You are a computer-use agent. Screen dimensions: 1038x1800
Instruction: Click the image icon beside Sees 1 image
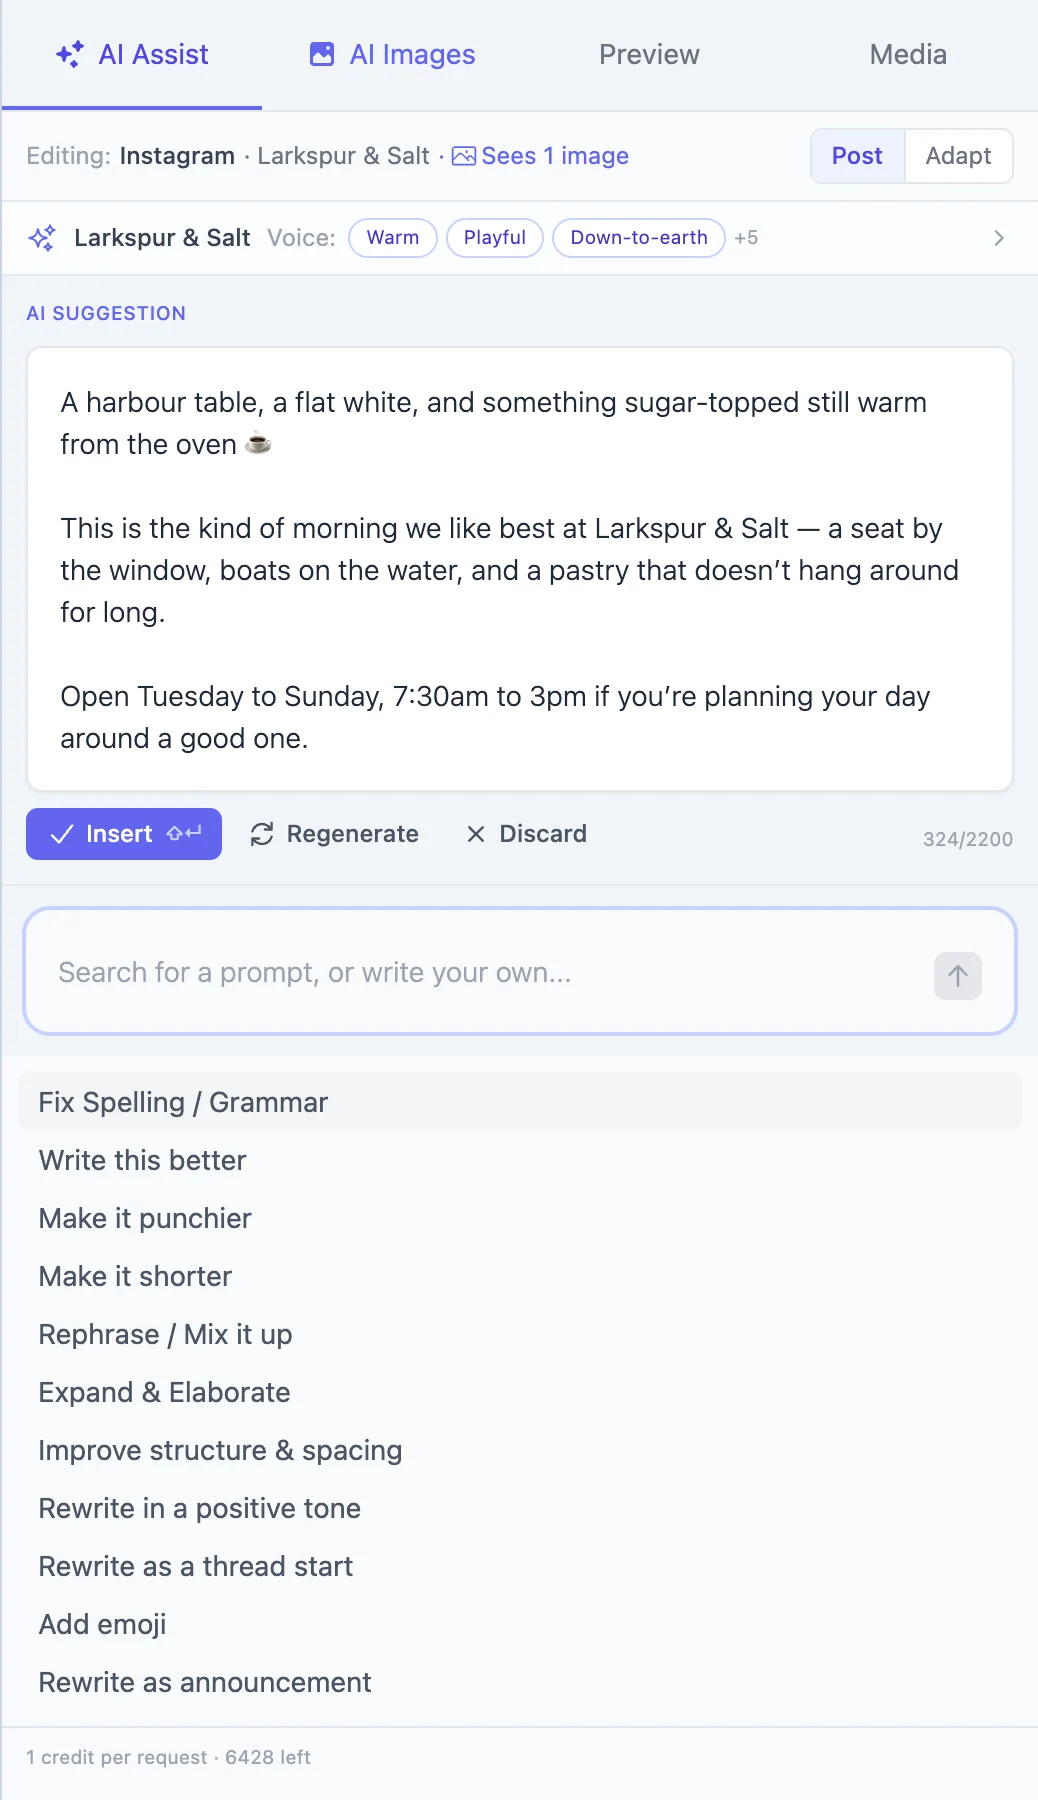pos(464,156)
